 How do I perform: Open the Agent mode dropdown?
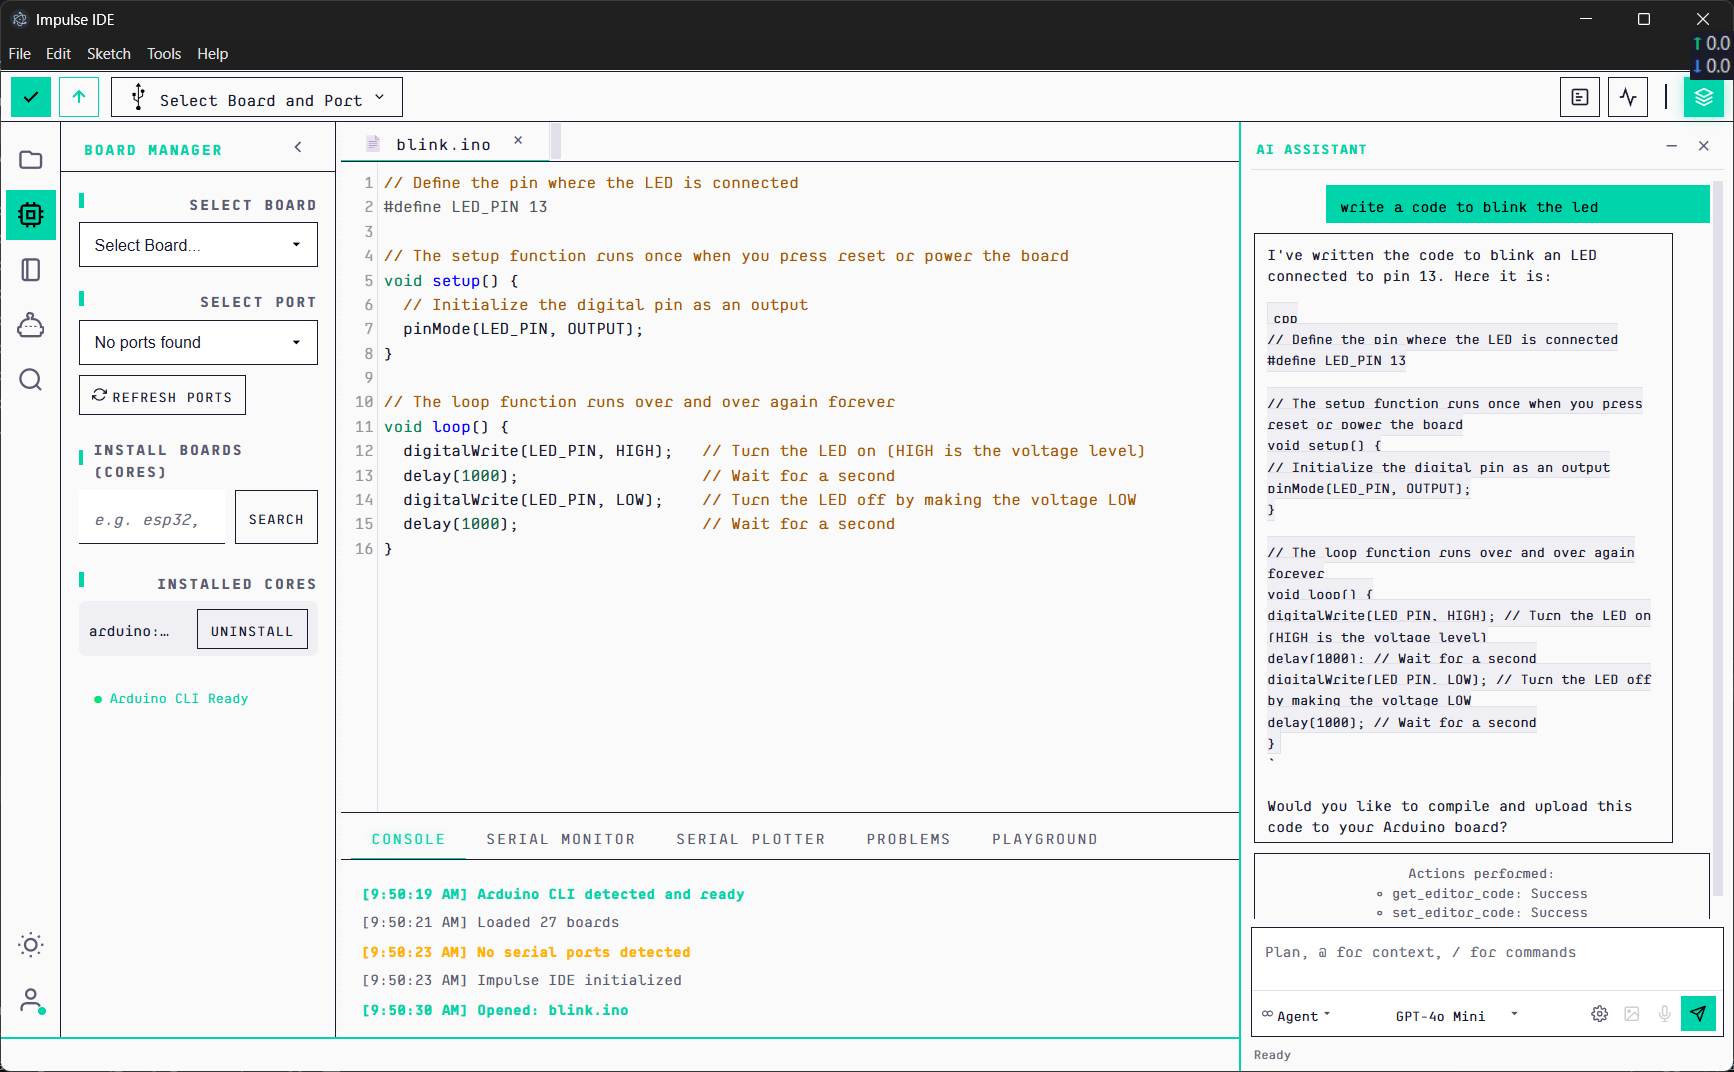(x=1296, y=1016)
